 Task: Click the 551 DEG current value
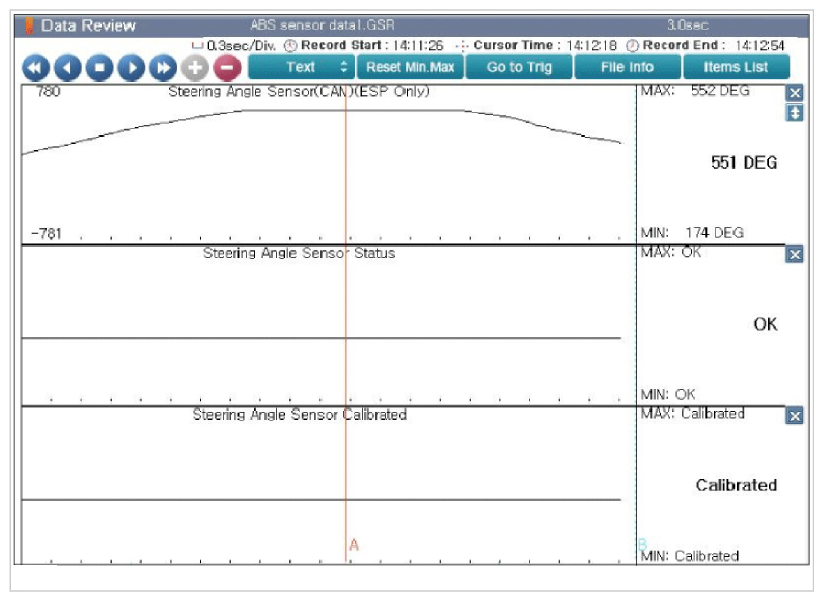coord(744,163)
